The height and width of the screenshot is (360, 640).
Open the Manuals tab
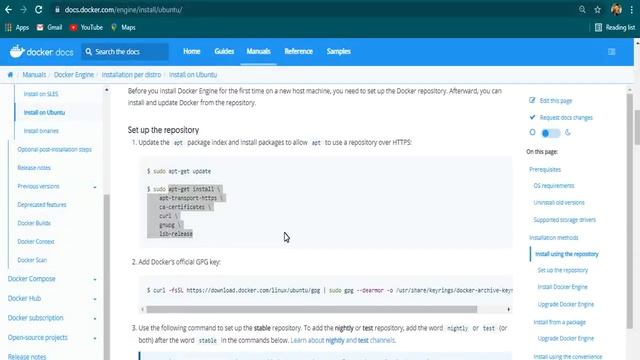[258, 51]
